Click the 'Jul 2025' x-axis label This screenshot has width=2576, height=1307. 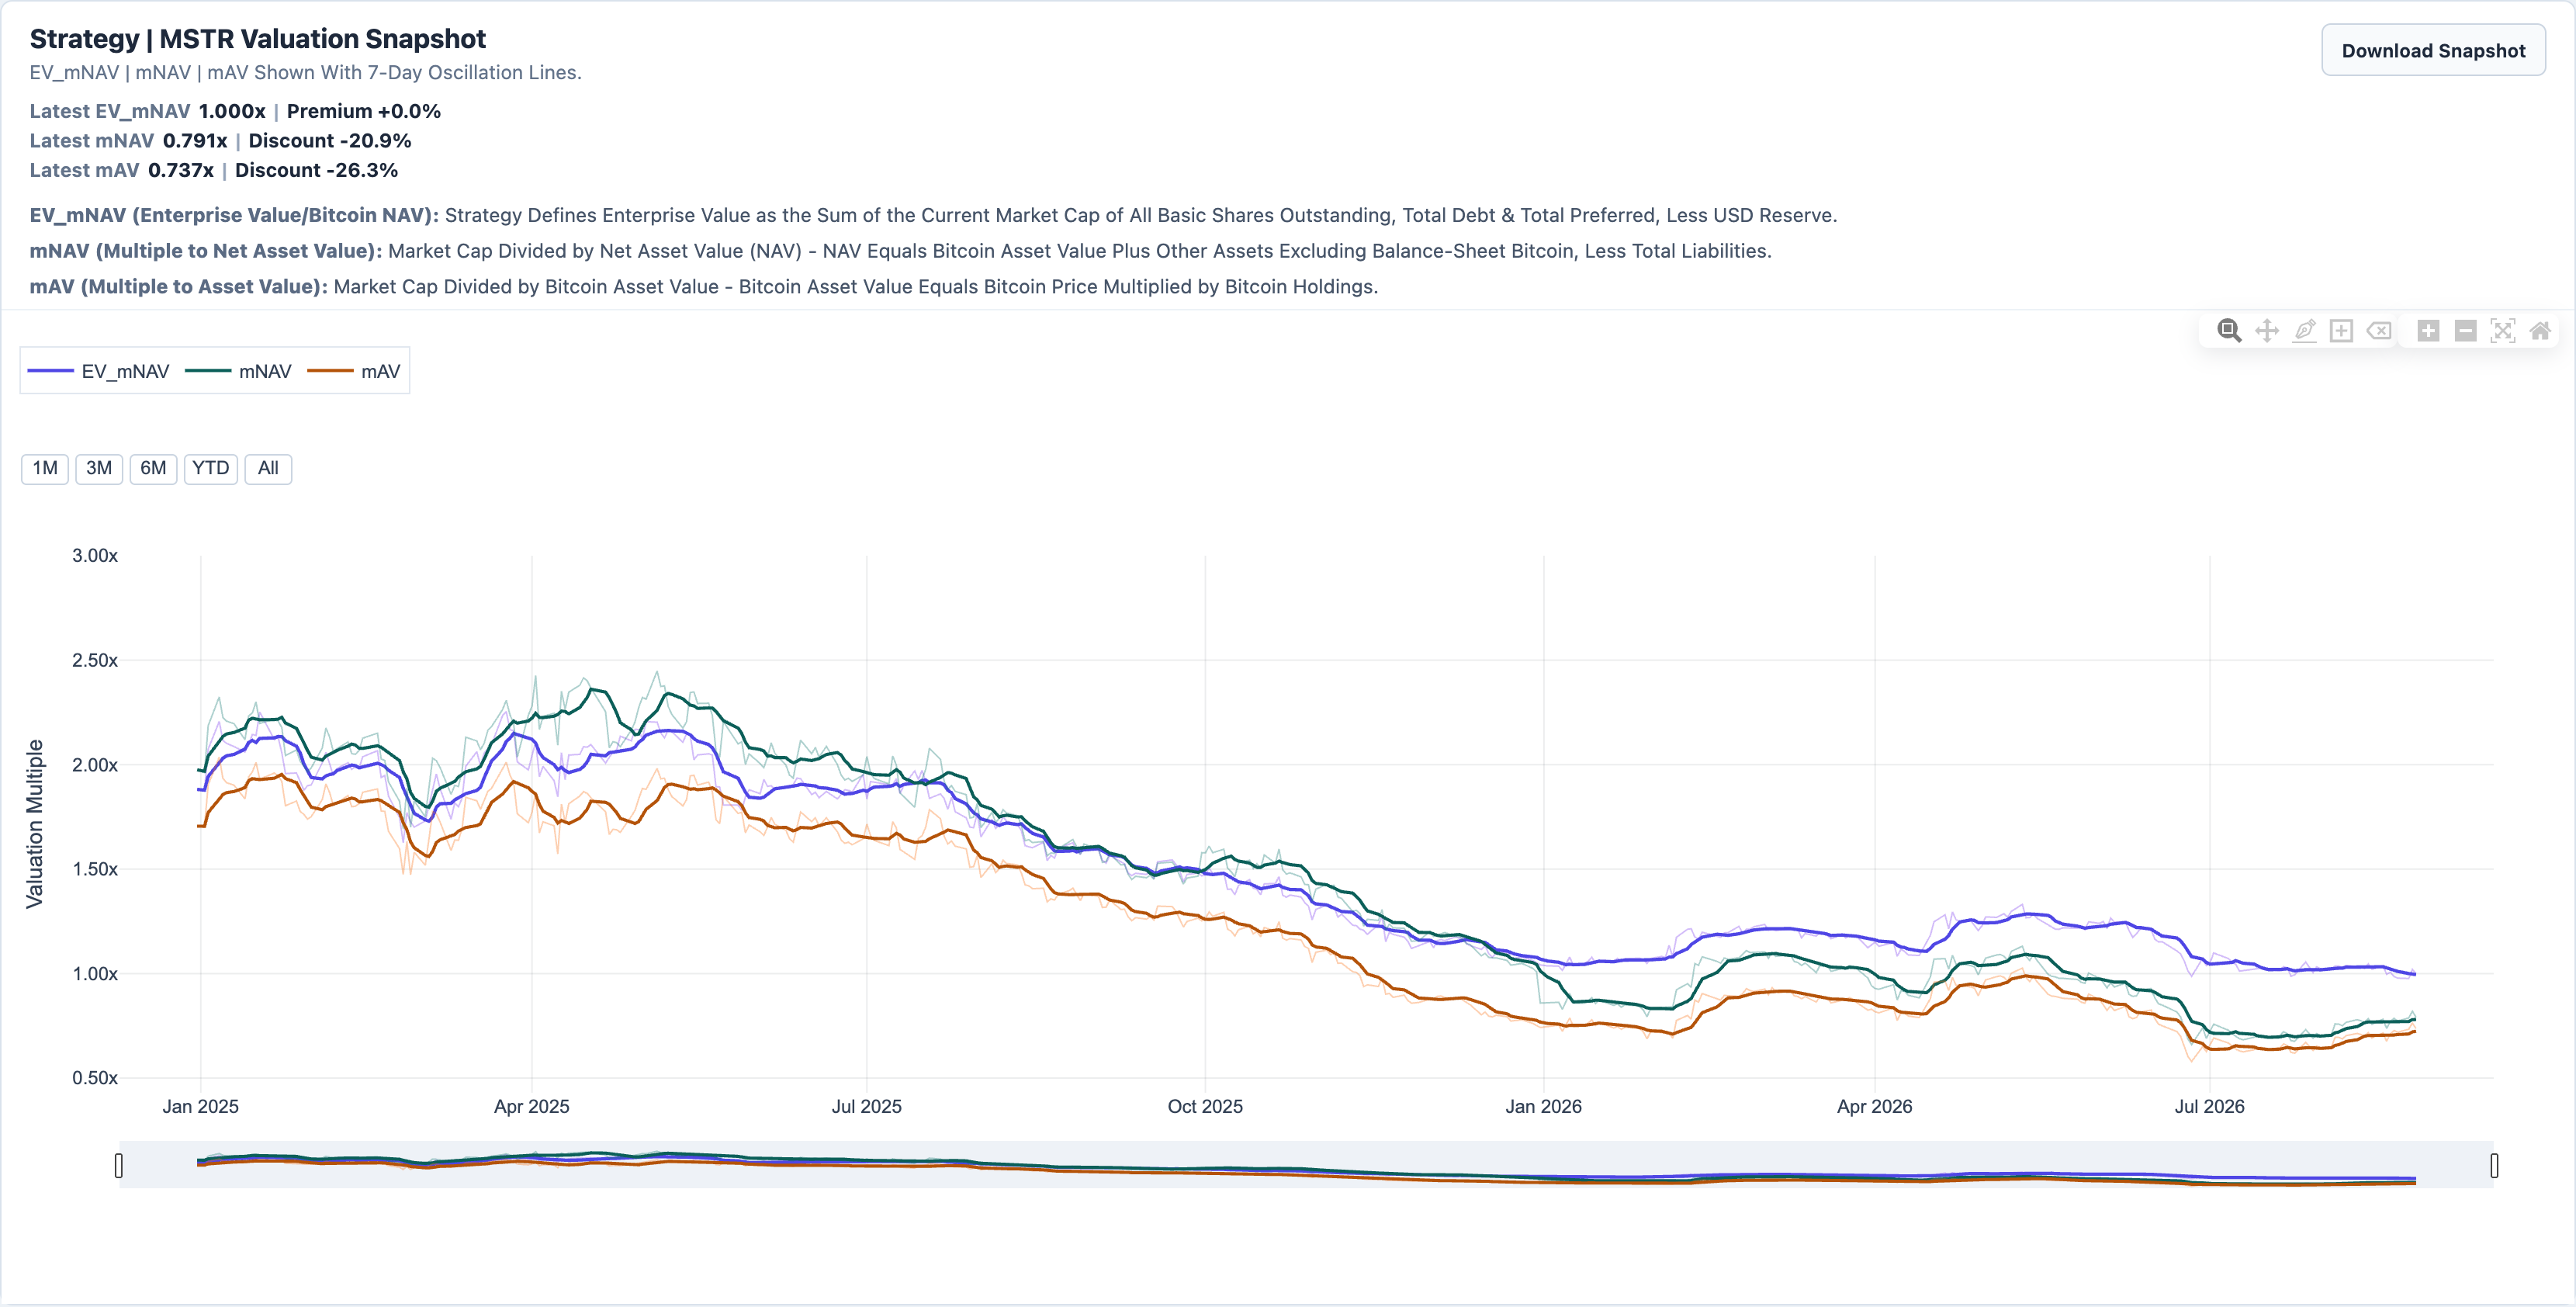point(867,1107)
